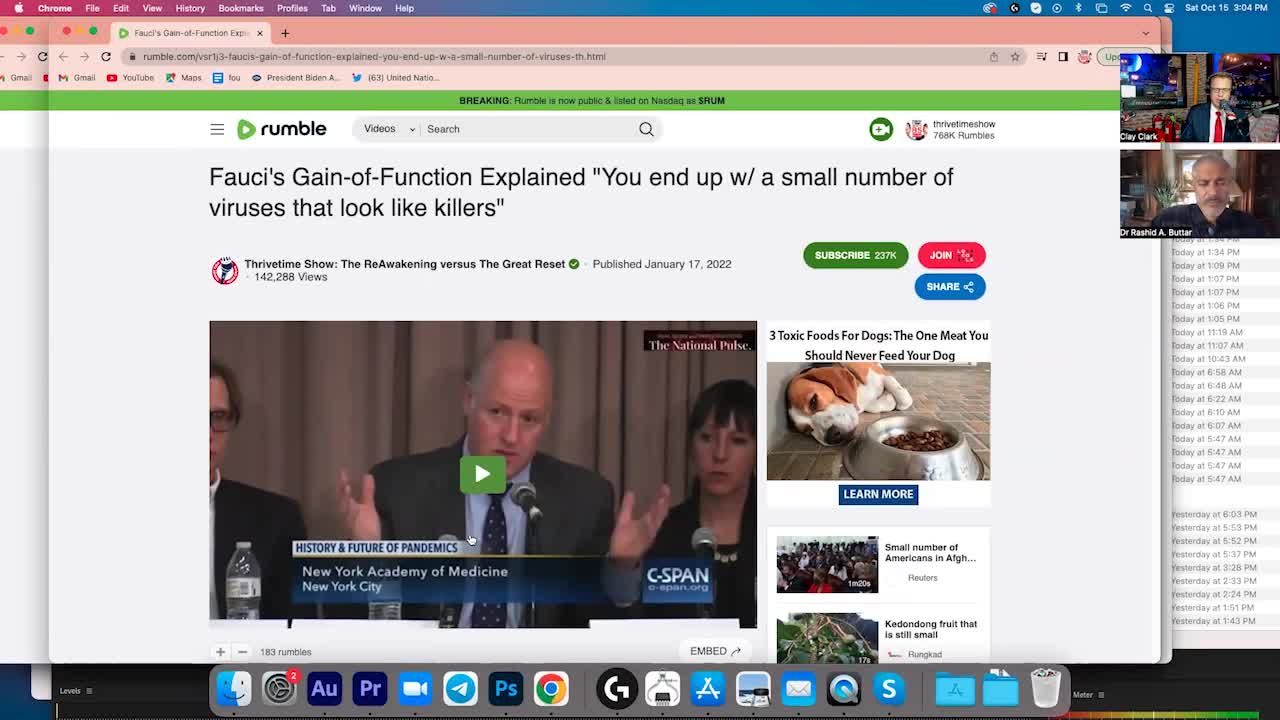Open the thrivetimeshow profile avatar

point(915,130)
